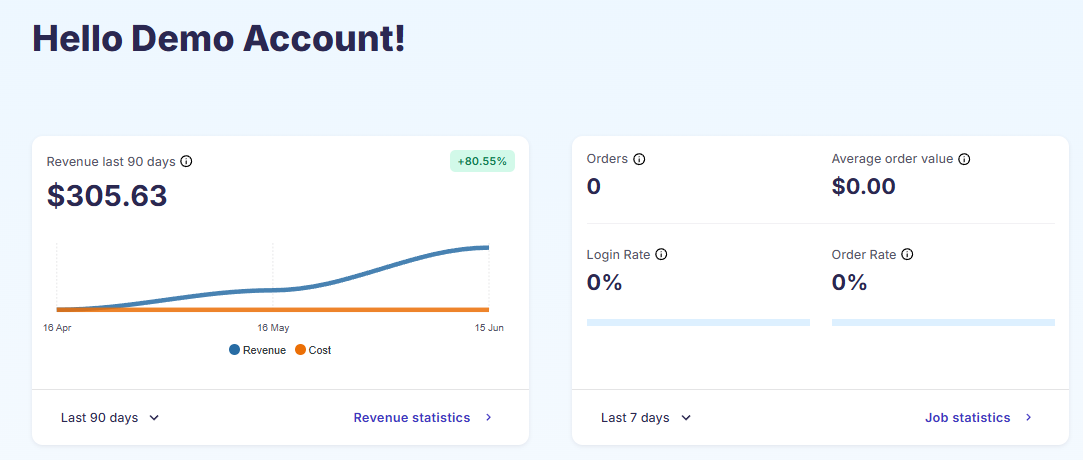Open info icon next to Orders
Screen dimensions: 1083x460
coord(639,159)
